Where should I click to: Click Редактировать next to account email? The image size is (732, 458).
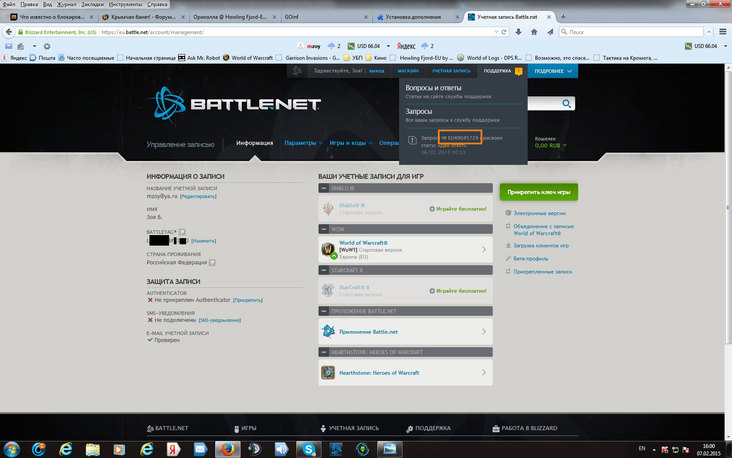point(198,197)
